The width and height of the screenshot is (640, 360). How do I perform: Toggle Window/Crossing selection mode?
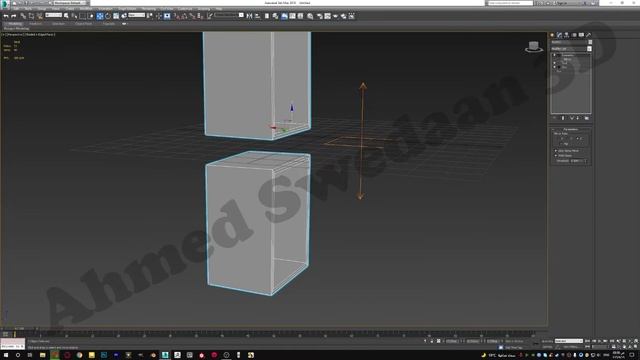(91, 16)
